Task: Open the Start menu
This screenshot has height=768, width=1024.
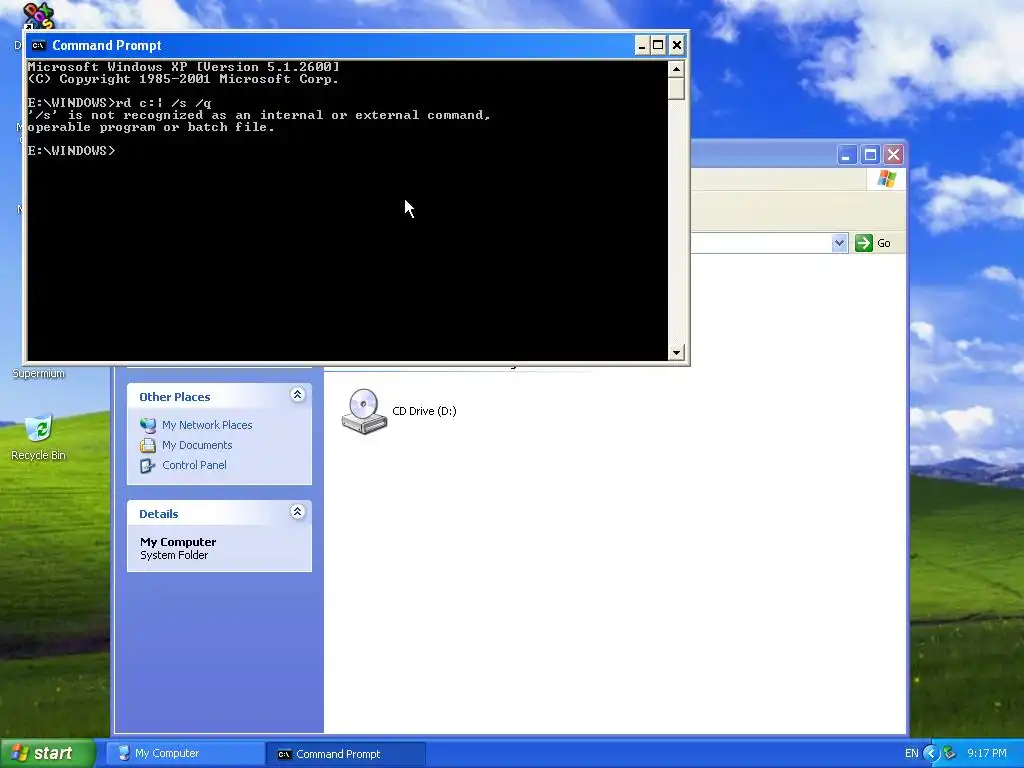Action: click(x=48, y=753)
